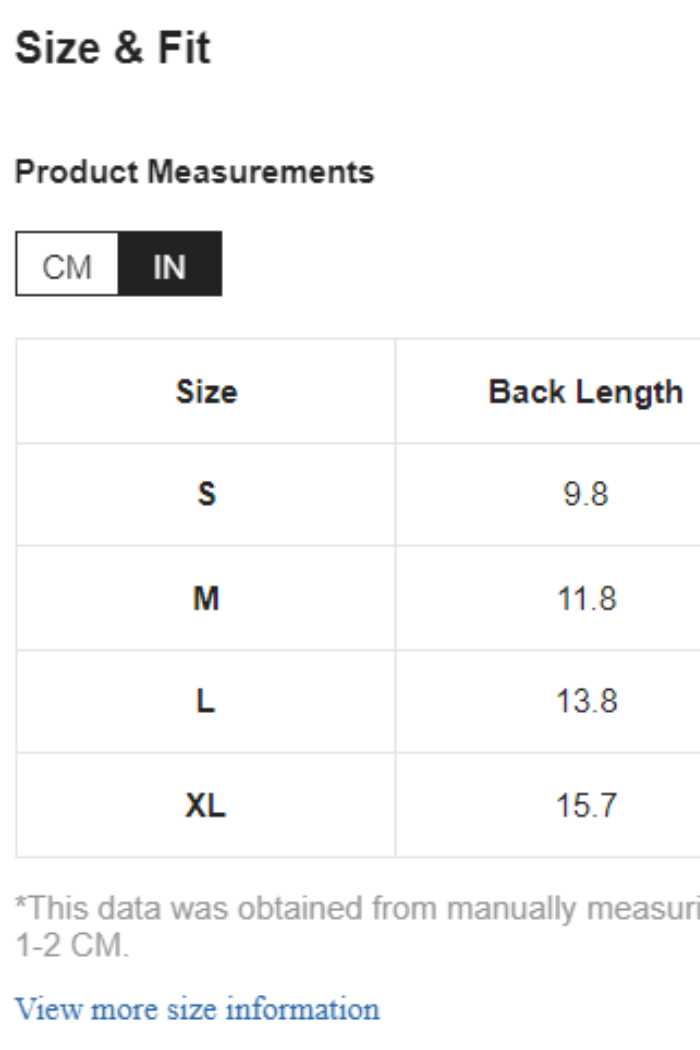
Task: Click the 11.8 back length value
Action: coord(585,598)
